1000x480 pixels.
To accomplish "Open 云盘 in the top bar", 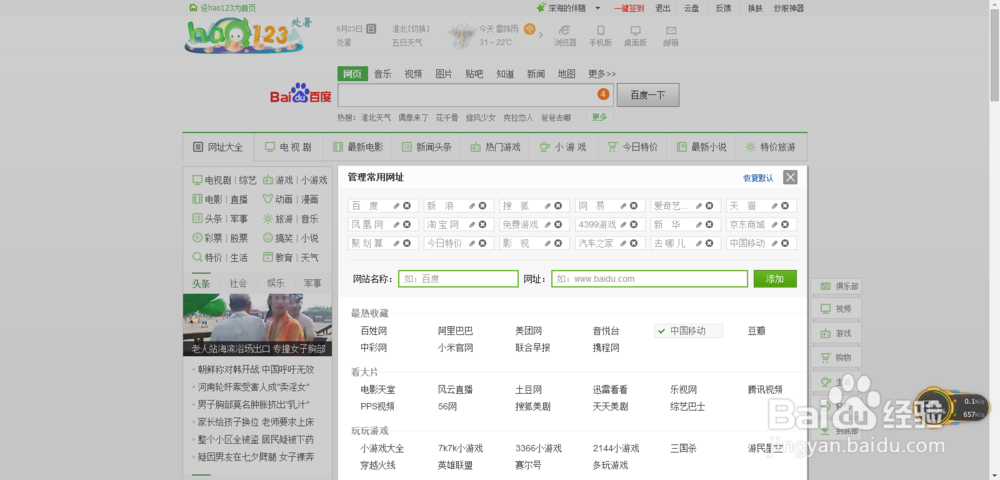I will pos(691,8).
